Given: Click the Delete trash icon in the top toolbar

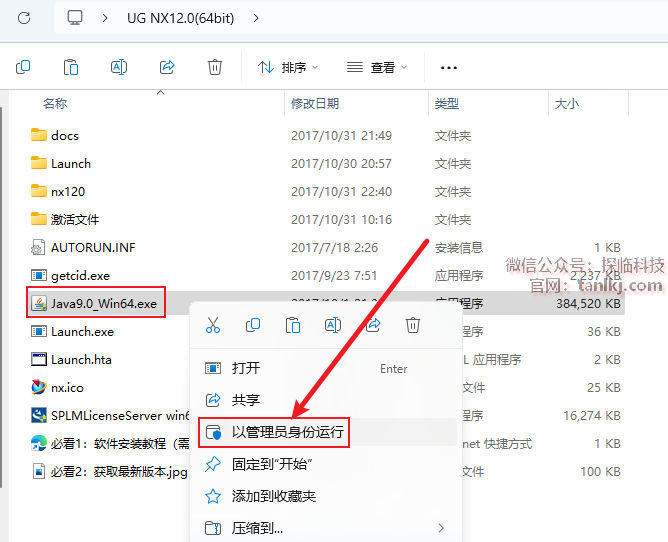Looking at the screenshot, I should (x=215, y=67).
